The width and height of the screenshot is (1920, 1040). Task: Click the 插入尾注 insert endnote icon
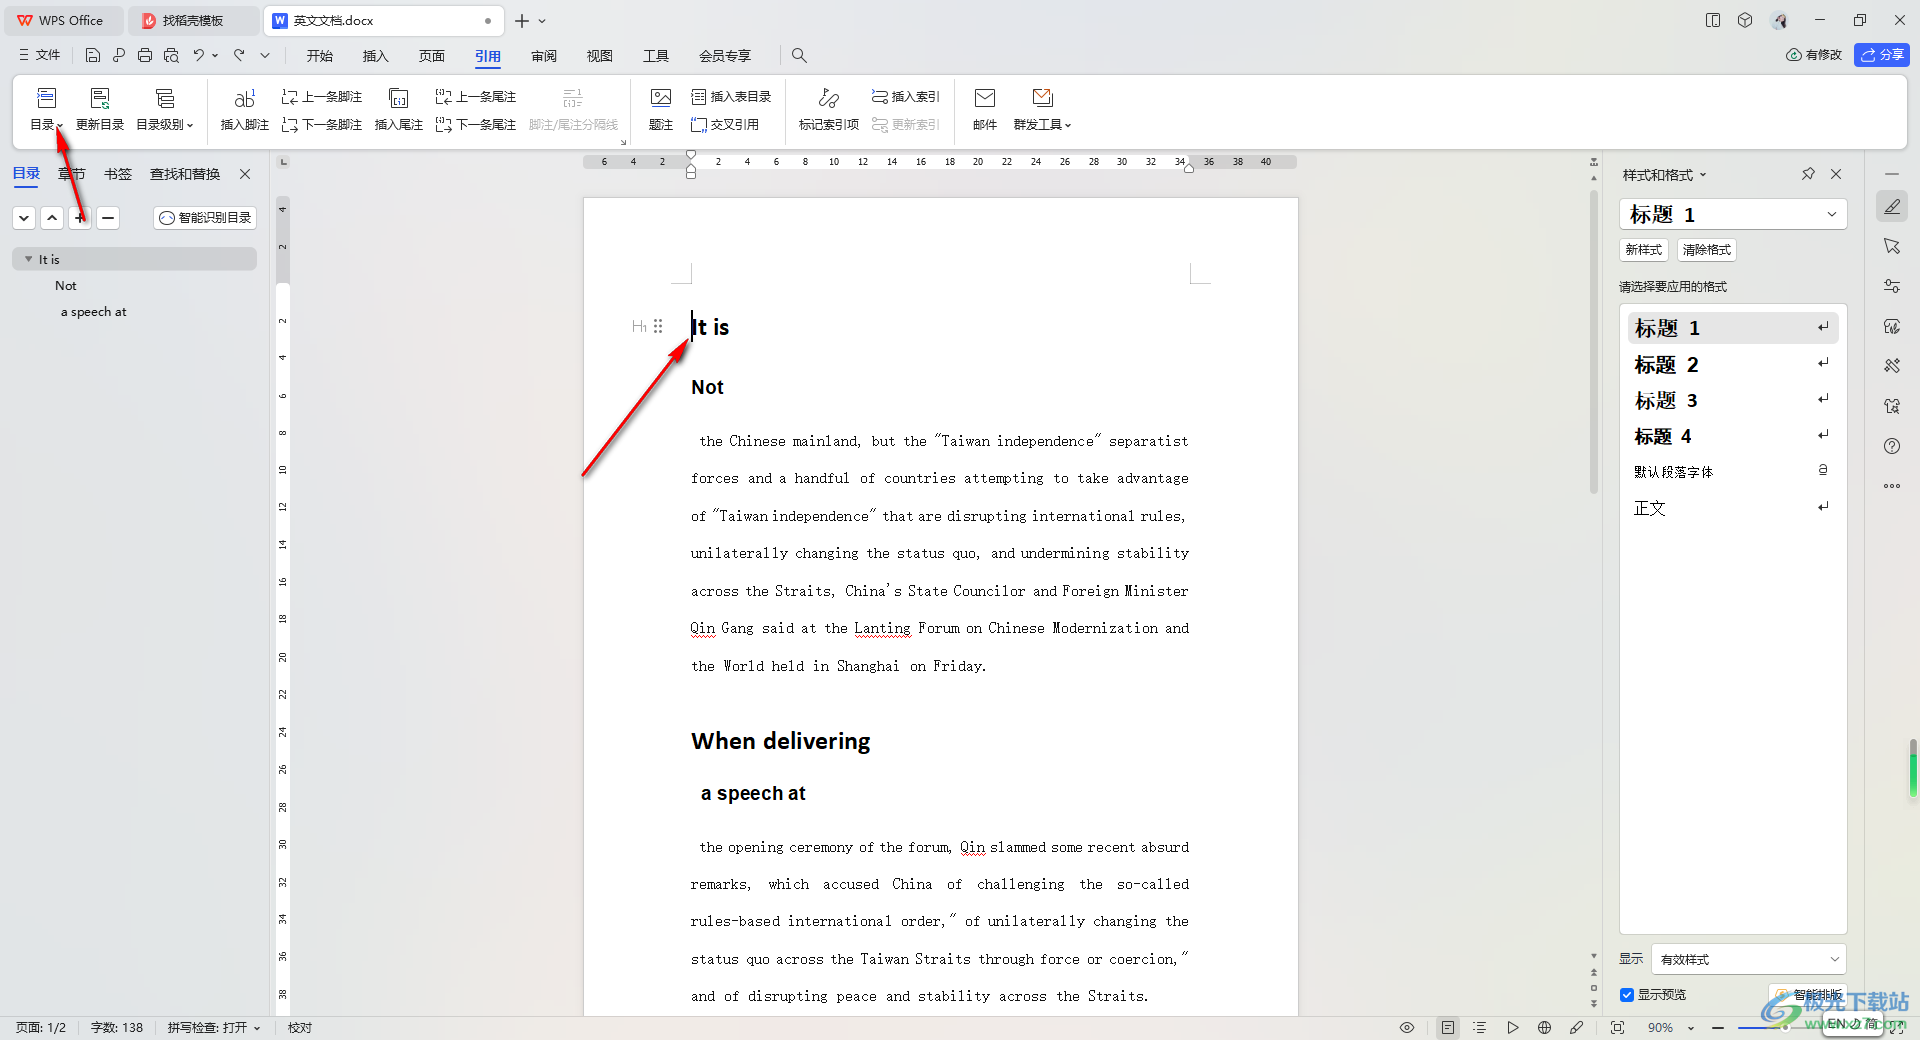398,98
